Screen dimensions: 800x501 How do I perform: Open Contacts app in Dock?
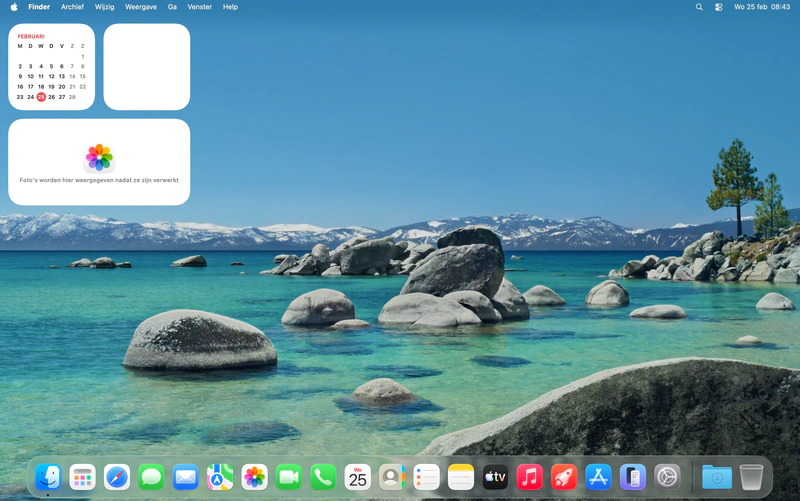pos(392,478)
